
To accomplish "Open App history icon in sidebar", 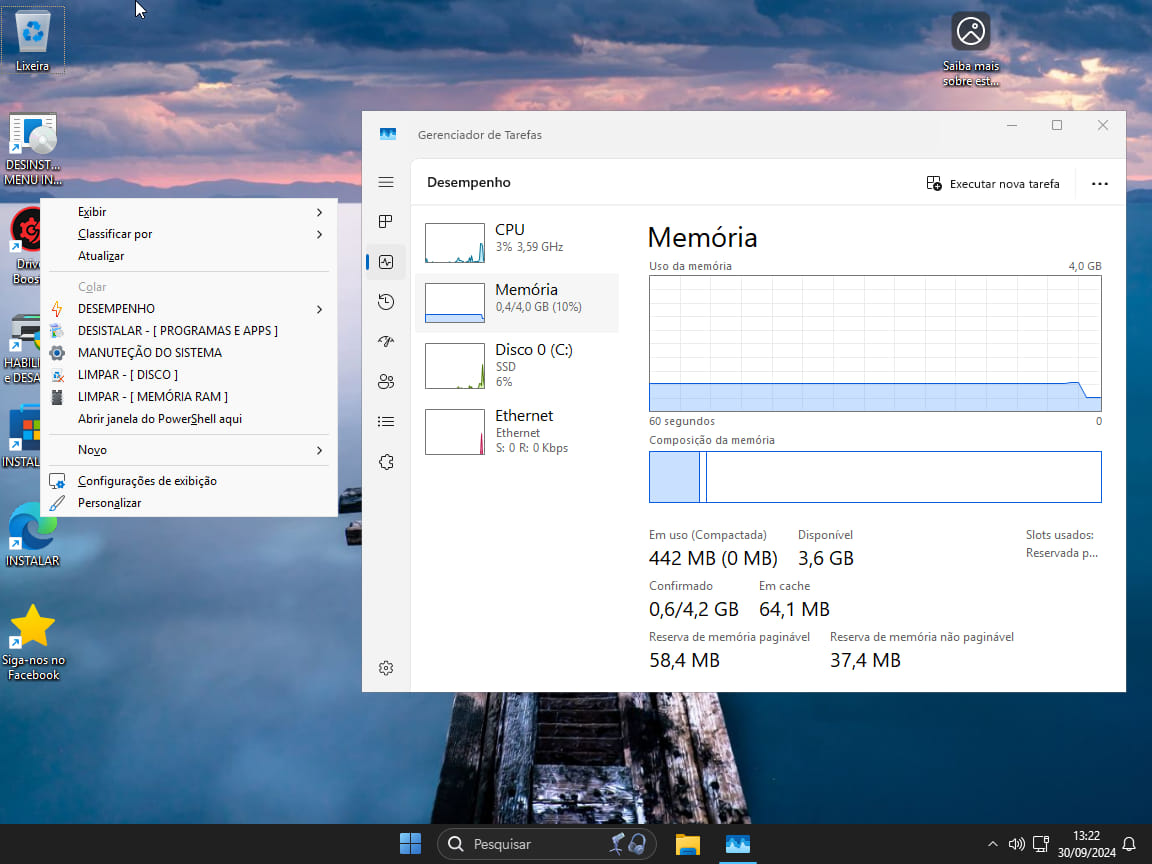I will (x=386, y=302).
